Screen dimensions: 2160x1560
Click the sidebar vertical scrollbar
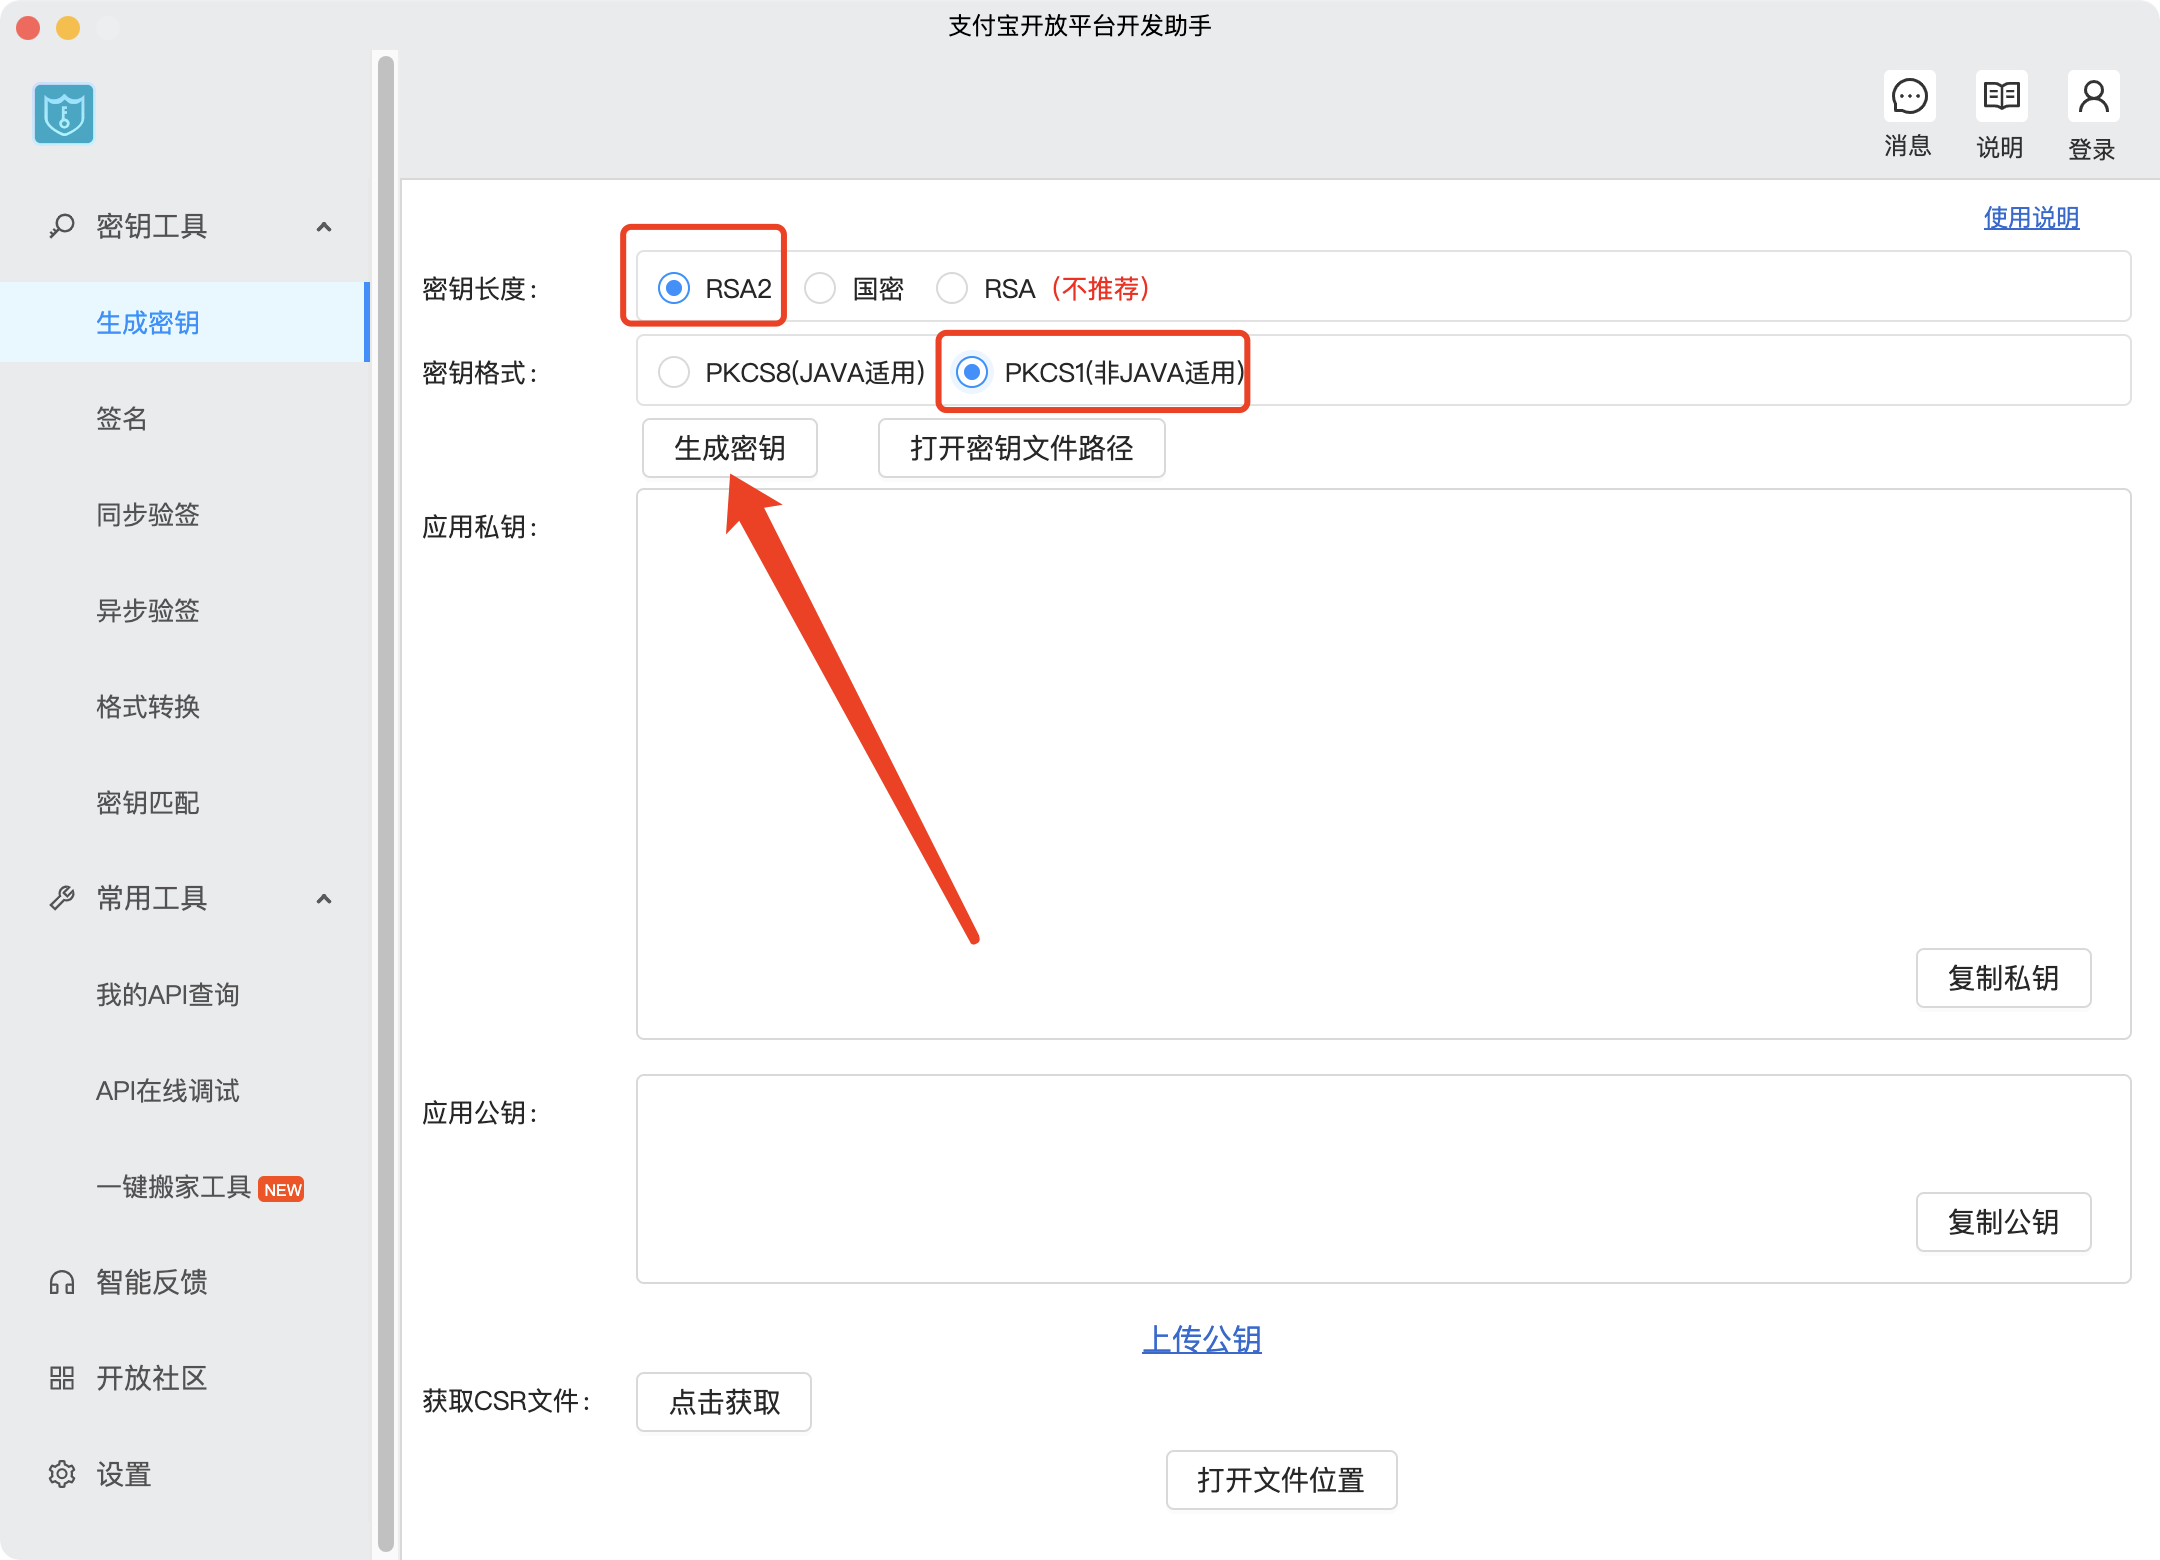[x=386, y=804]
